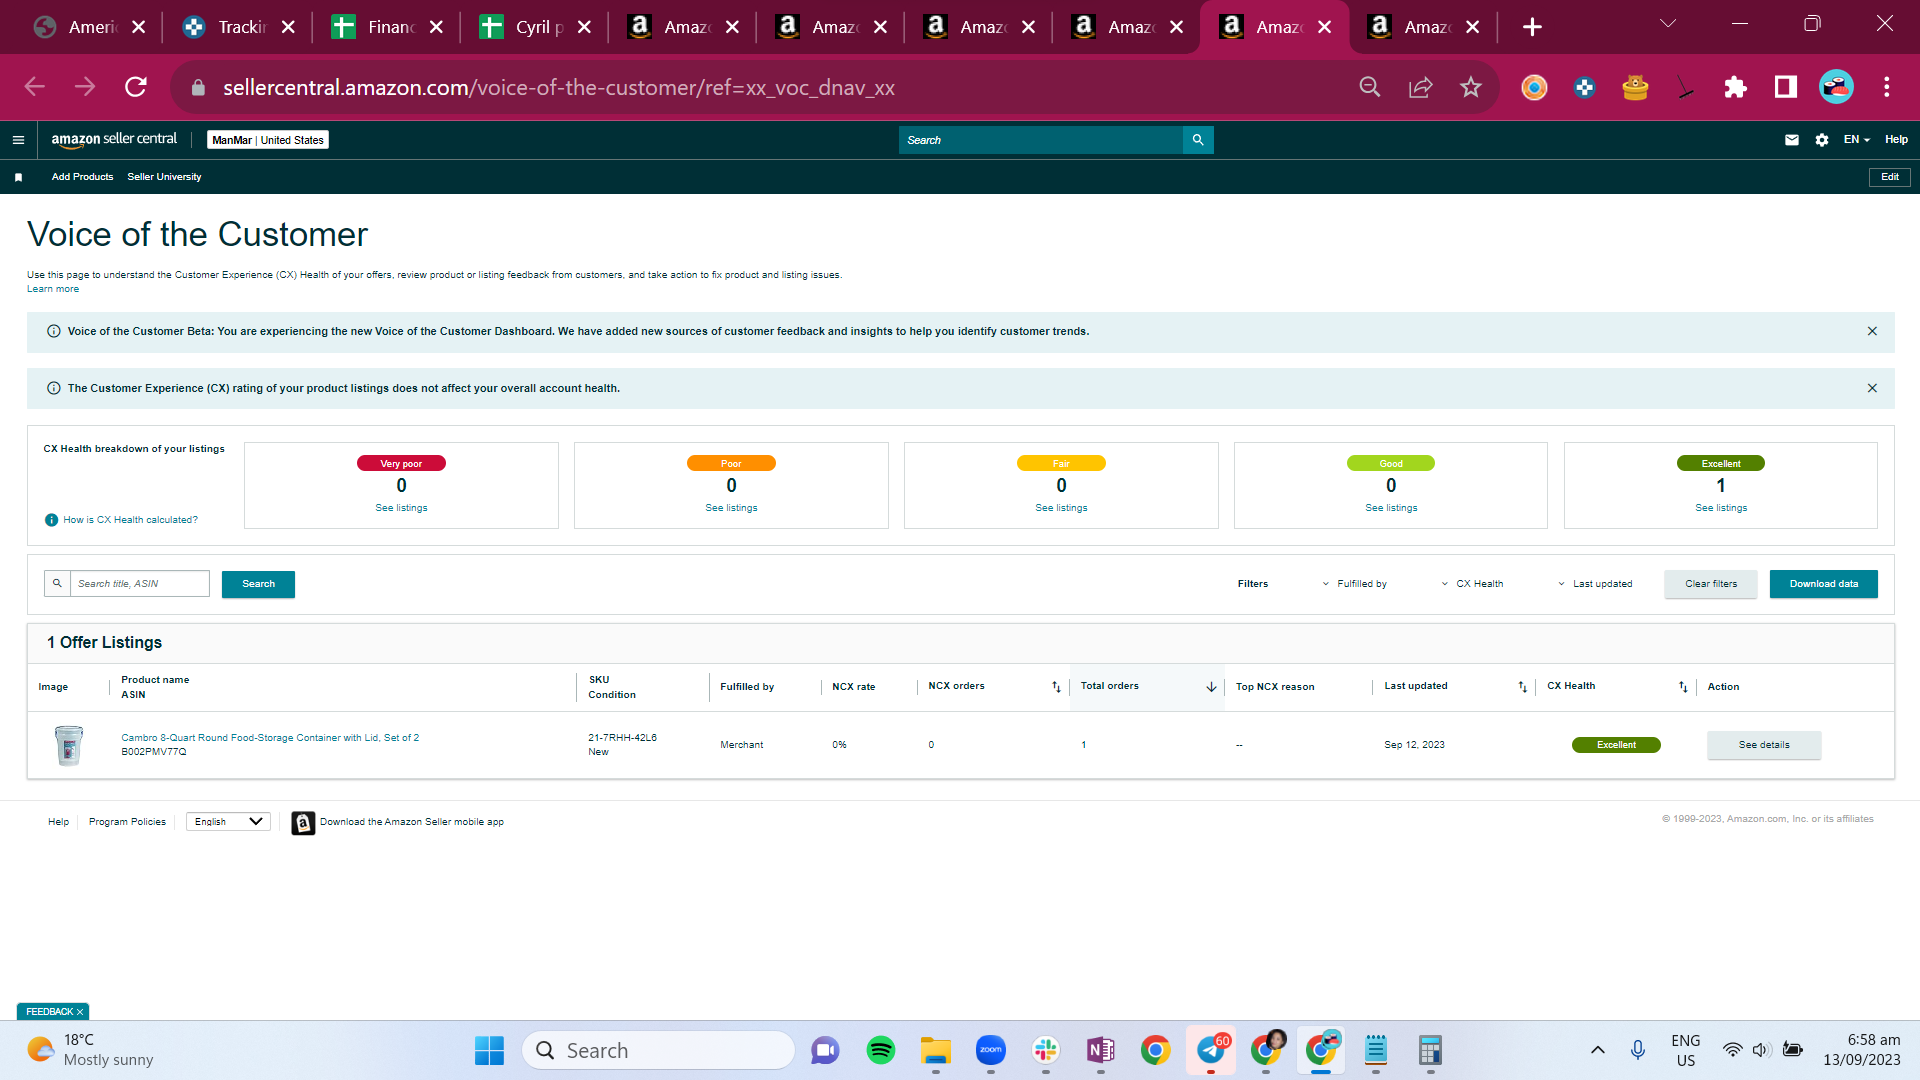Image resolution: width=1920 pixels, height=1080 pixels.
Task: Open the EN language dropdown
Action: click(1856, 140)
